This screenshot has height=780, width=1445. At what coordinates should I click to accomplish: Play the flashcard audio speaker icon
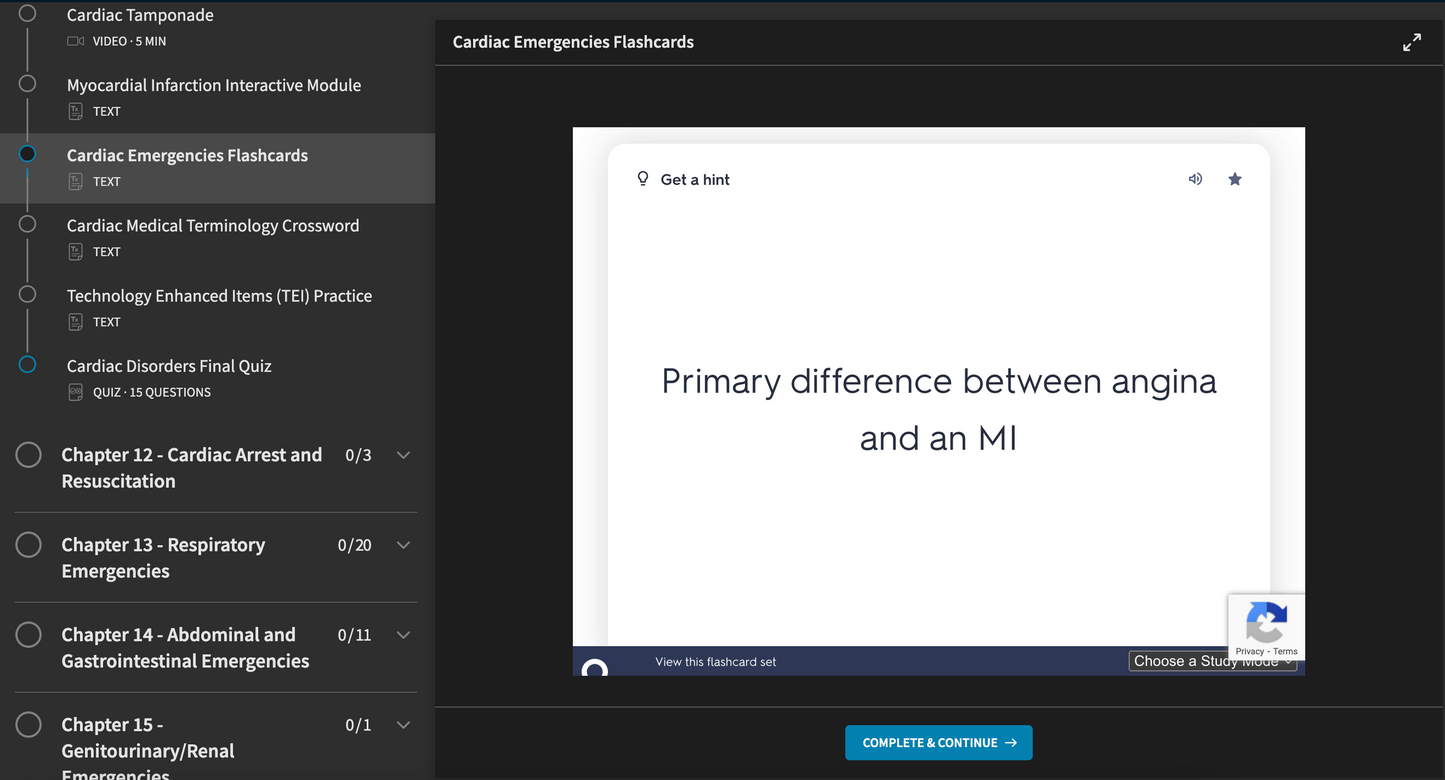(1195, 179)
